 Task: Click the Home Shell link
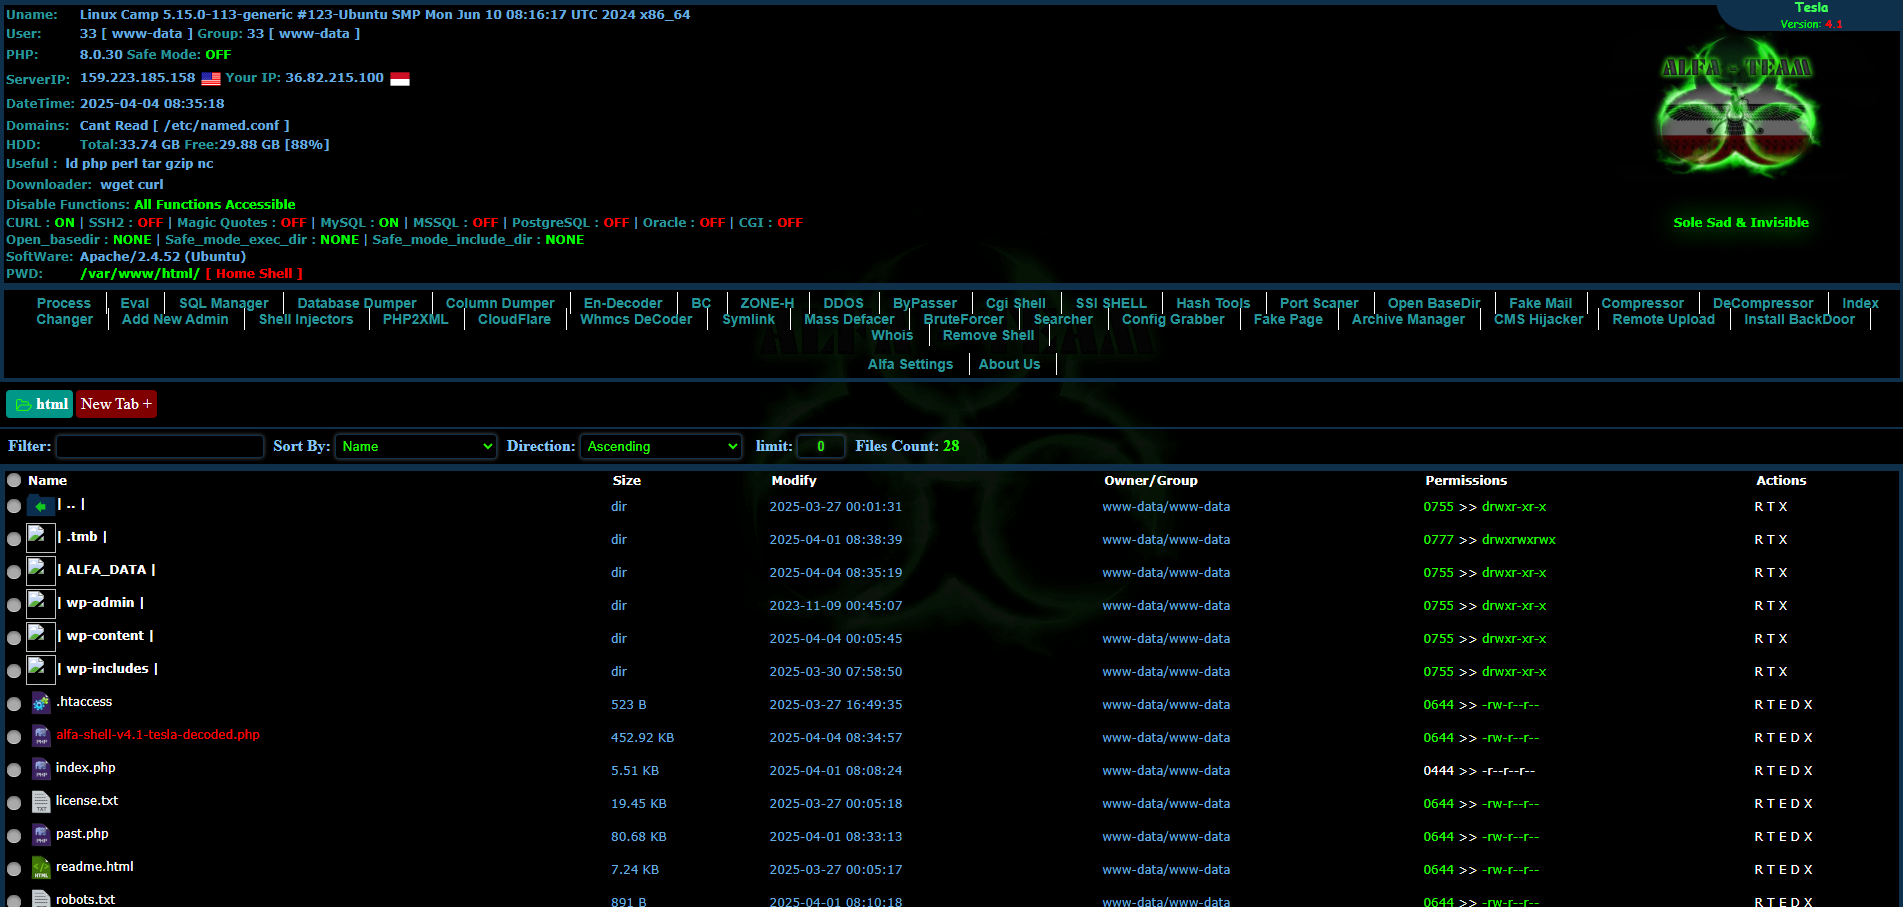254,274
